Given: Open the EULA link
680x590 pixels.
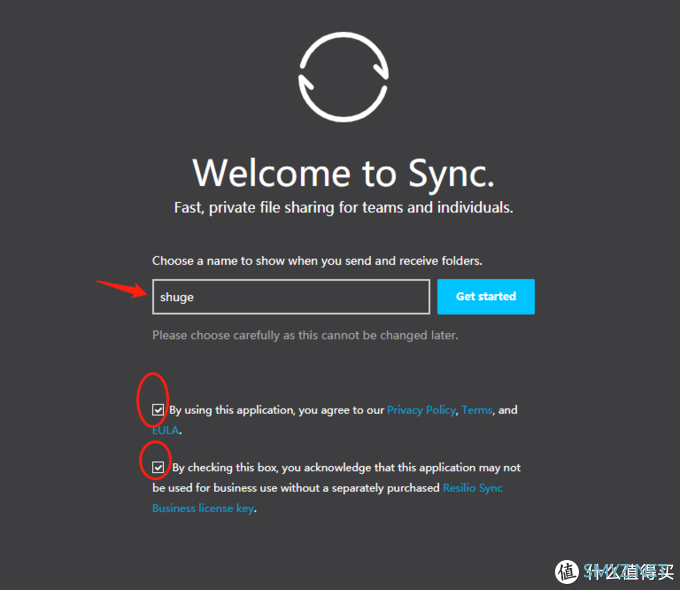Looking at the screenshot, I should pos(165,430).
